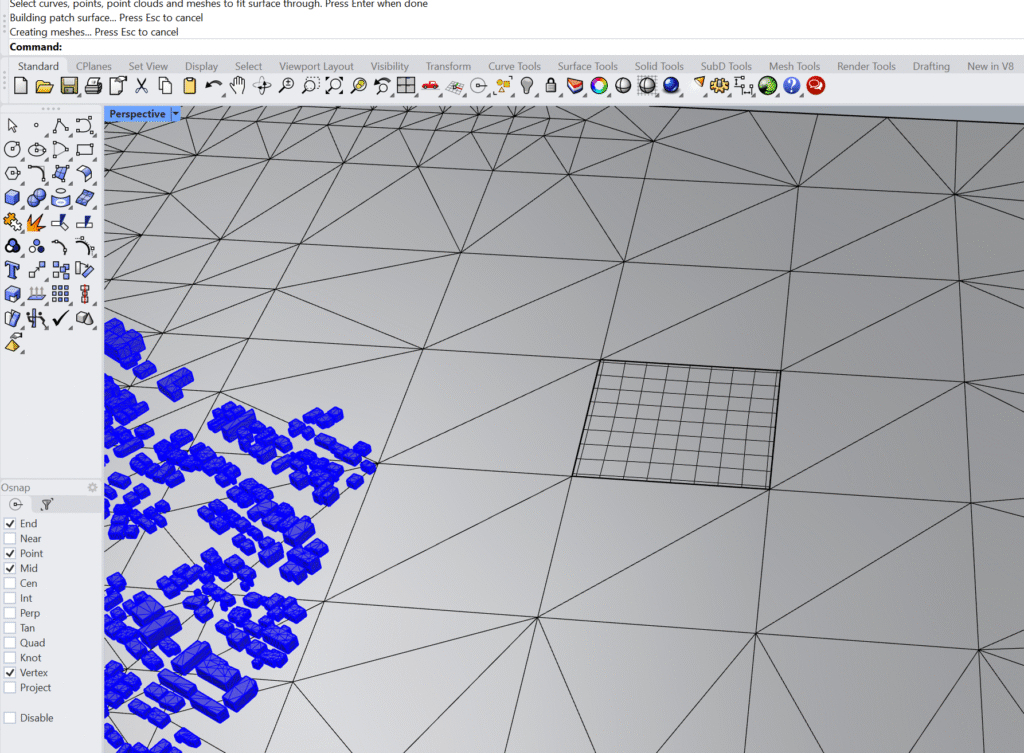The width and height of the screenshot is (1024, 753).
Task: Expand the sphere tool flyout triangle
Action: pyautogui.click(x=46, y=206)
